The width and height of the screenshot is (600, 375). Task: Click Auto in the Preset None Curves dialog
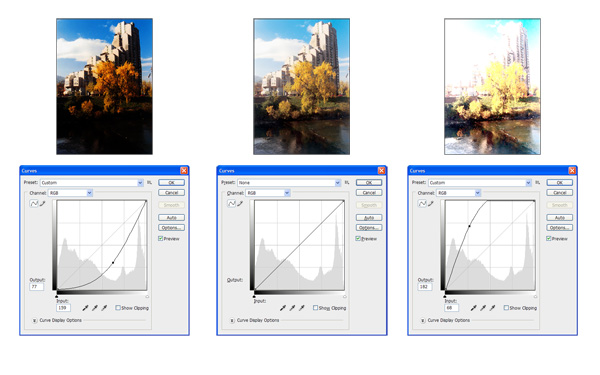[369, 217]
